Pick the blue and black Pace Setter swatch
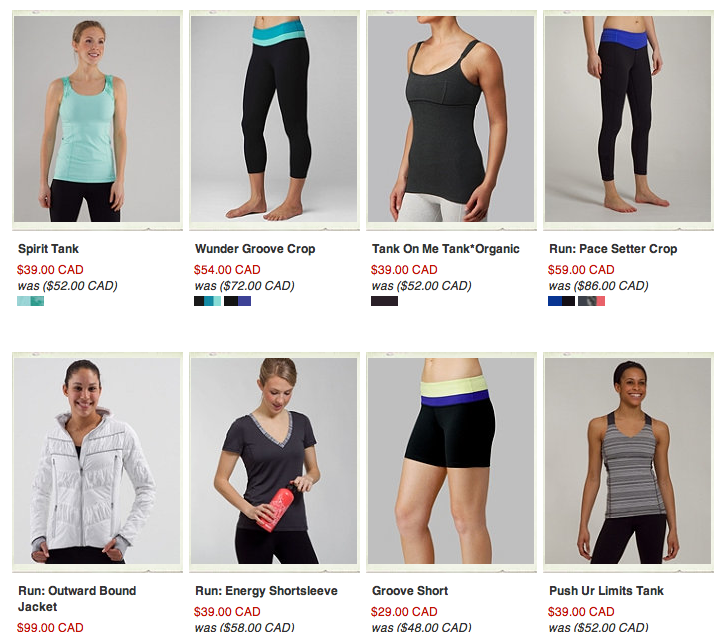Image resolution: width=726 pixels, height=632 pixels. tap(561, 301)
